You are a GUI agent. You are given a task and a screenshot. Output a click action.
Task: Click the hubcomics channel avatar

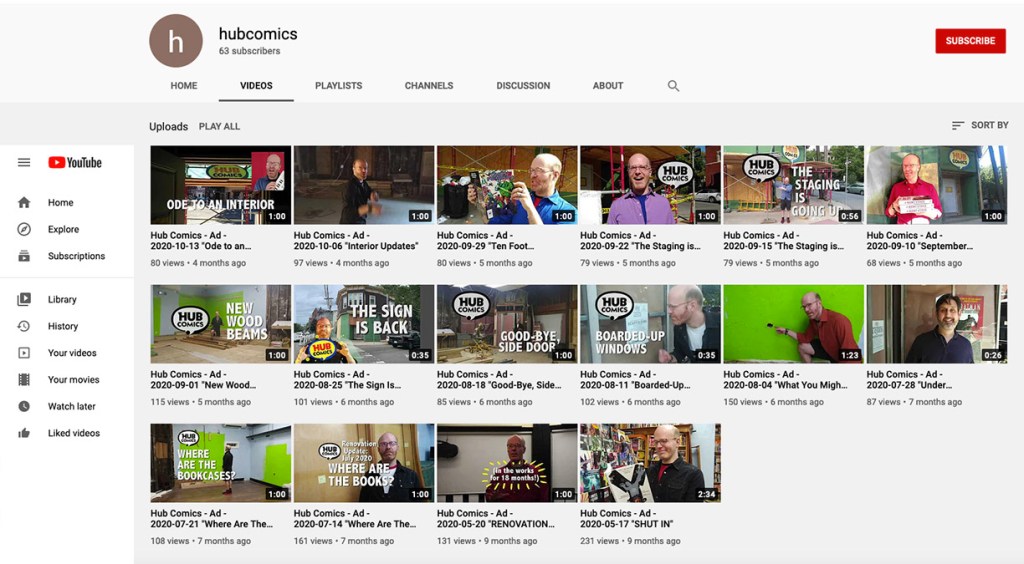click(176, 41)
